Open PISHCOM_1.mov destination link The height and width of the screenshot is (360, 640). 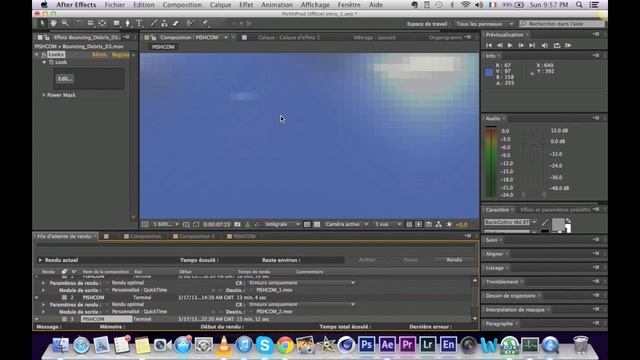(274, 290)
